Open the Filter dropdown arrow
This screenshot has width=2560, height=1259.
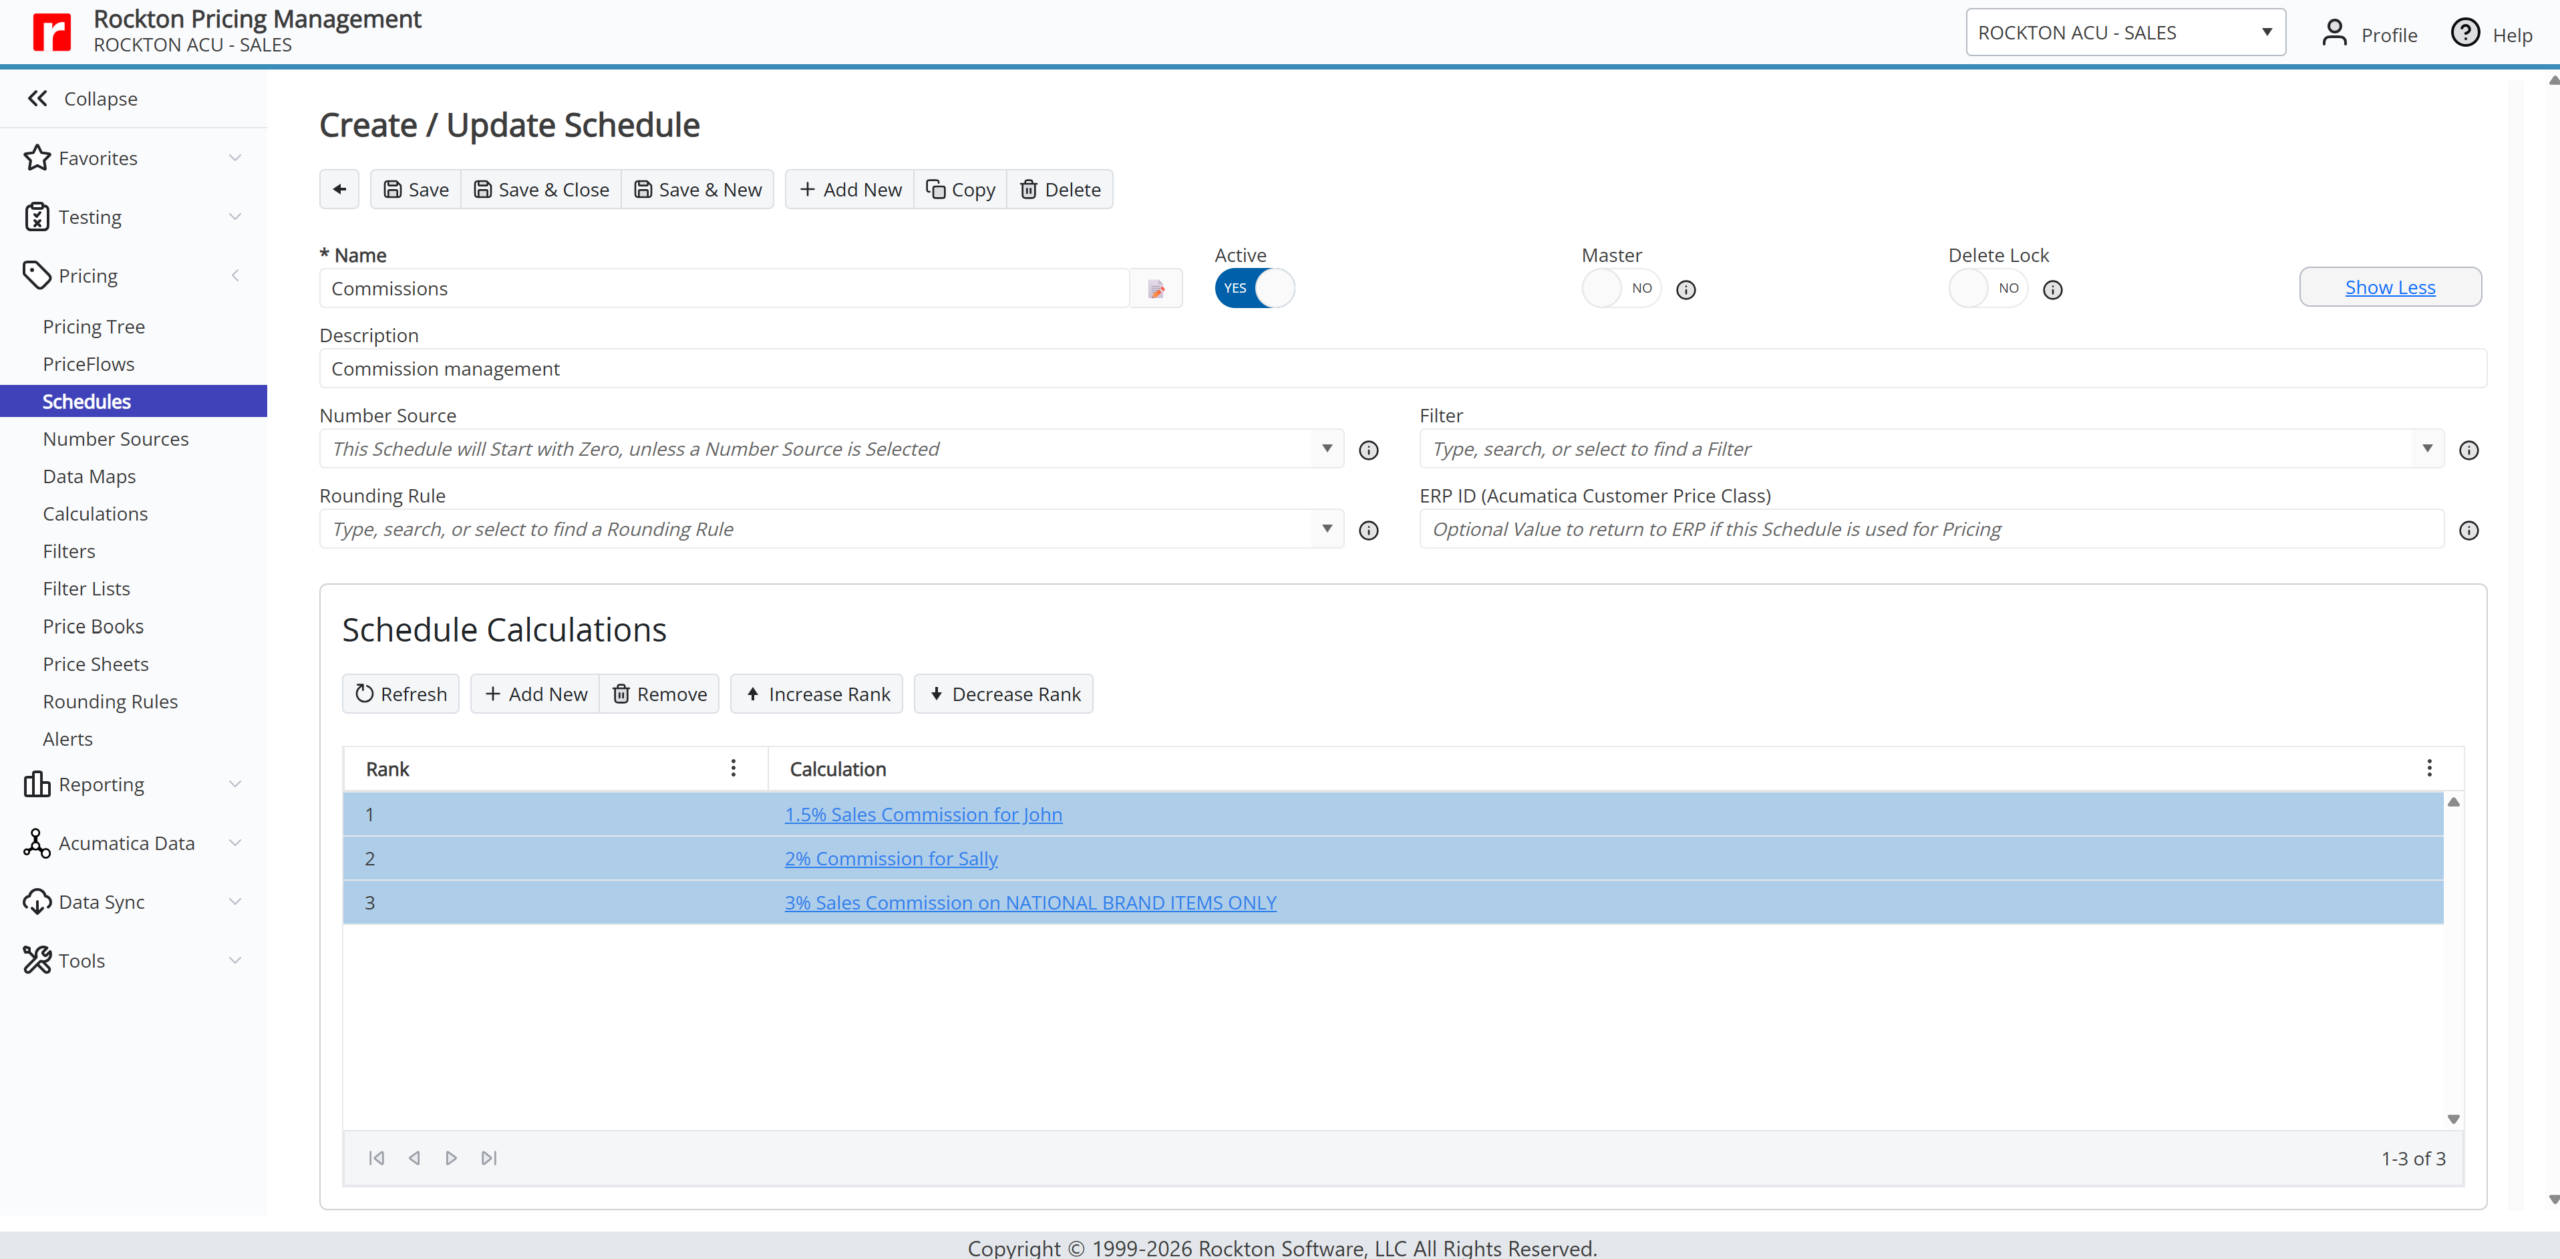2427,449
